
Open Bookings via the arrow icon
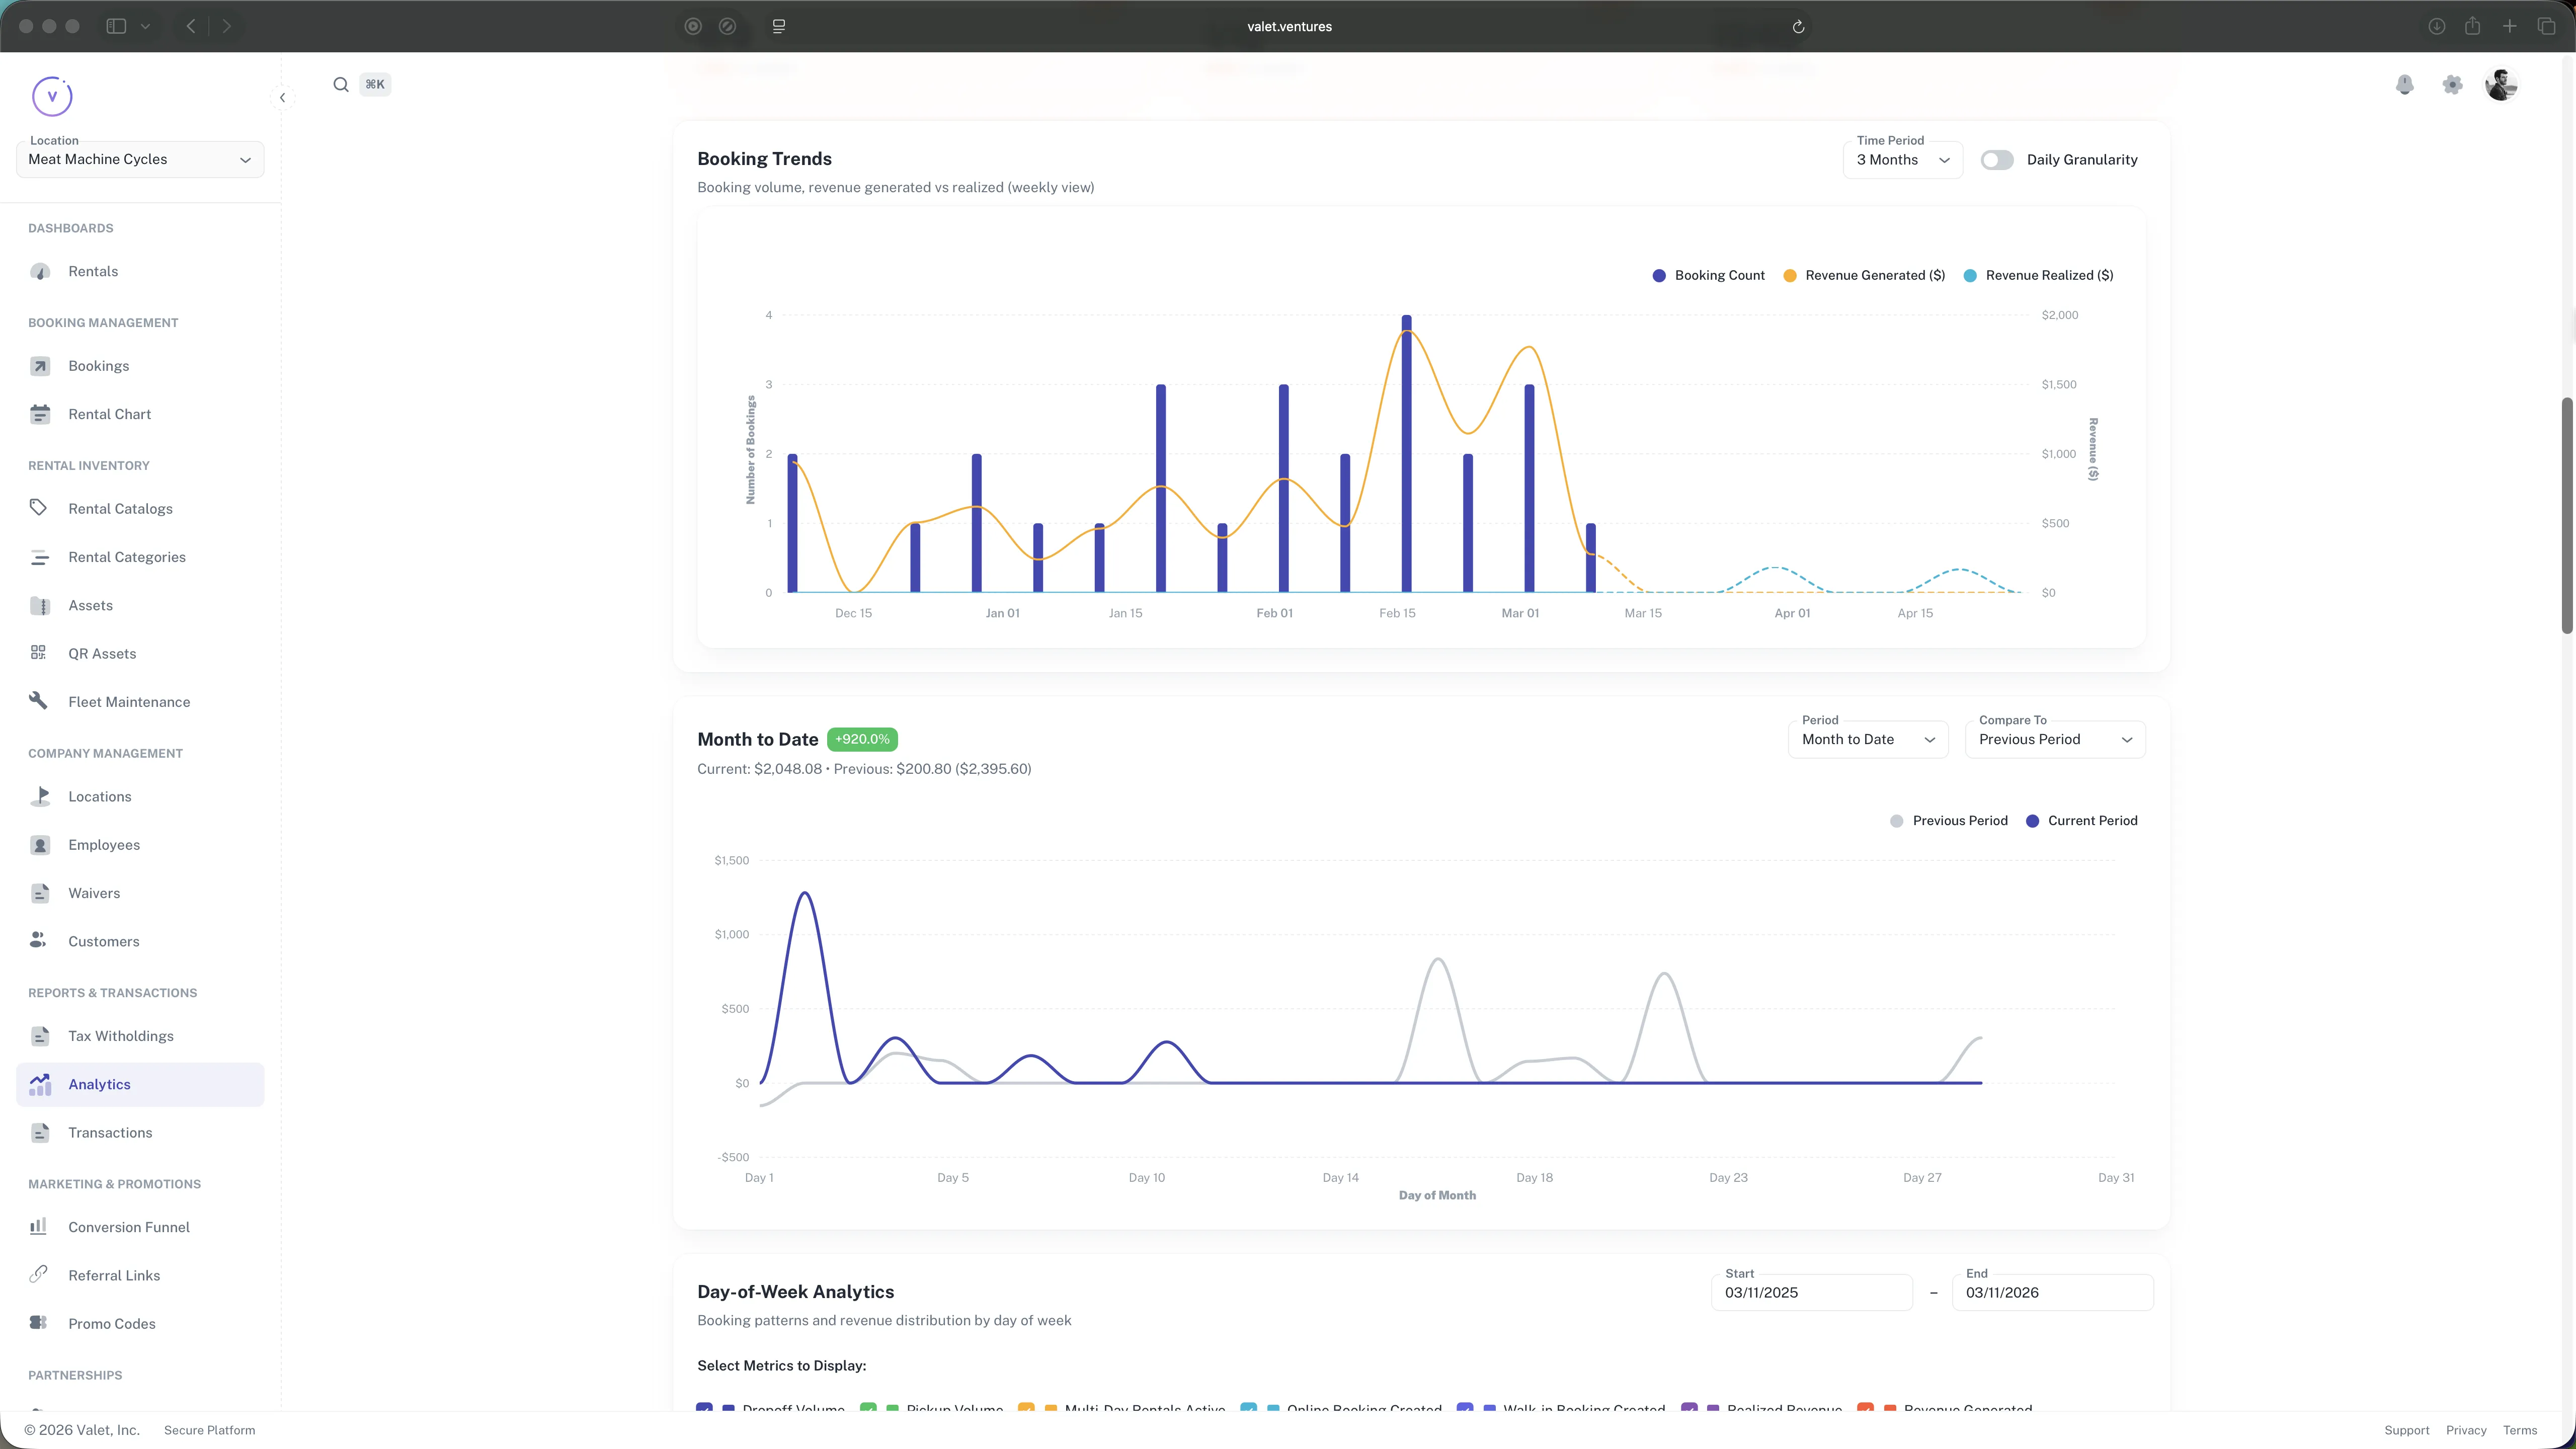point(40,366)
